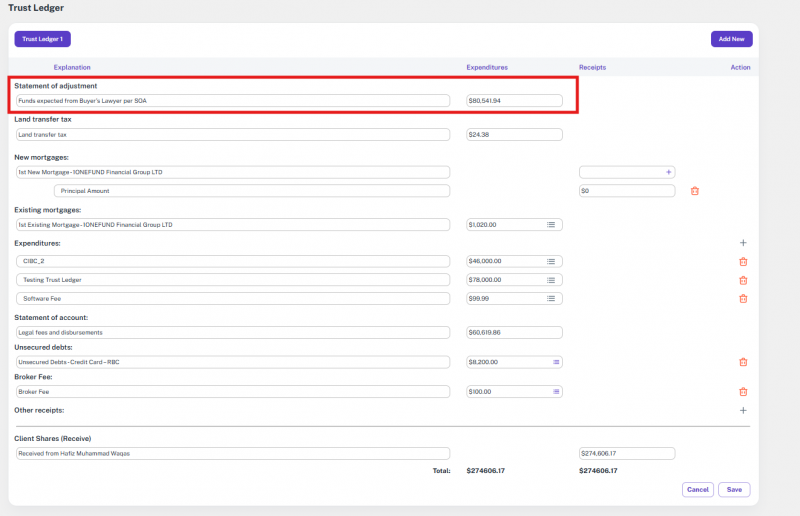Edit the Land transfer tax amount $24.38
800x516 pixels.
514,135
